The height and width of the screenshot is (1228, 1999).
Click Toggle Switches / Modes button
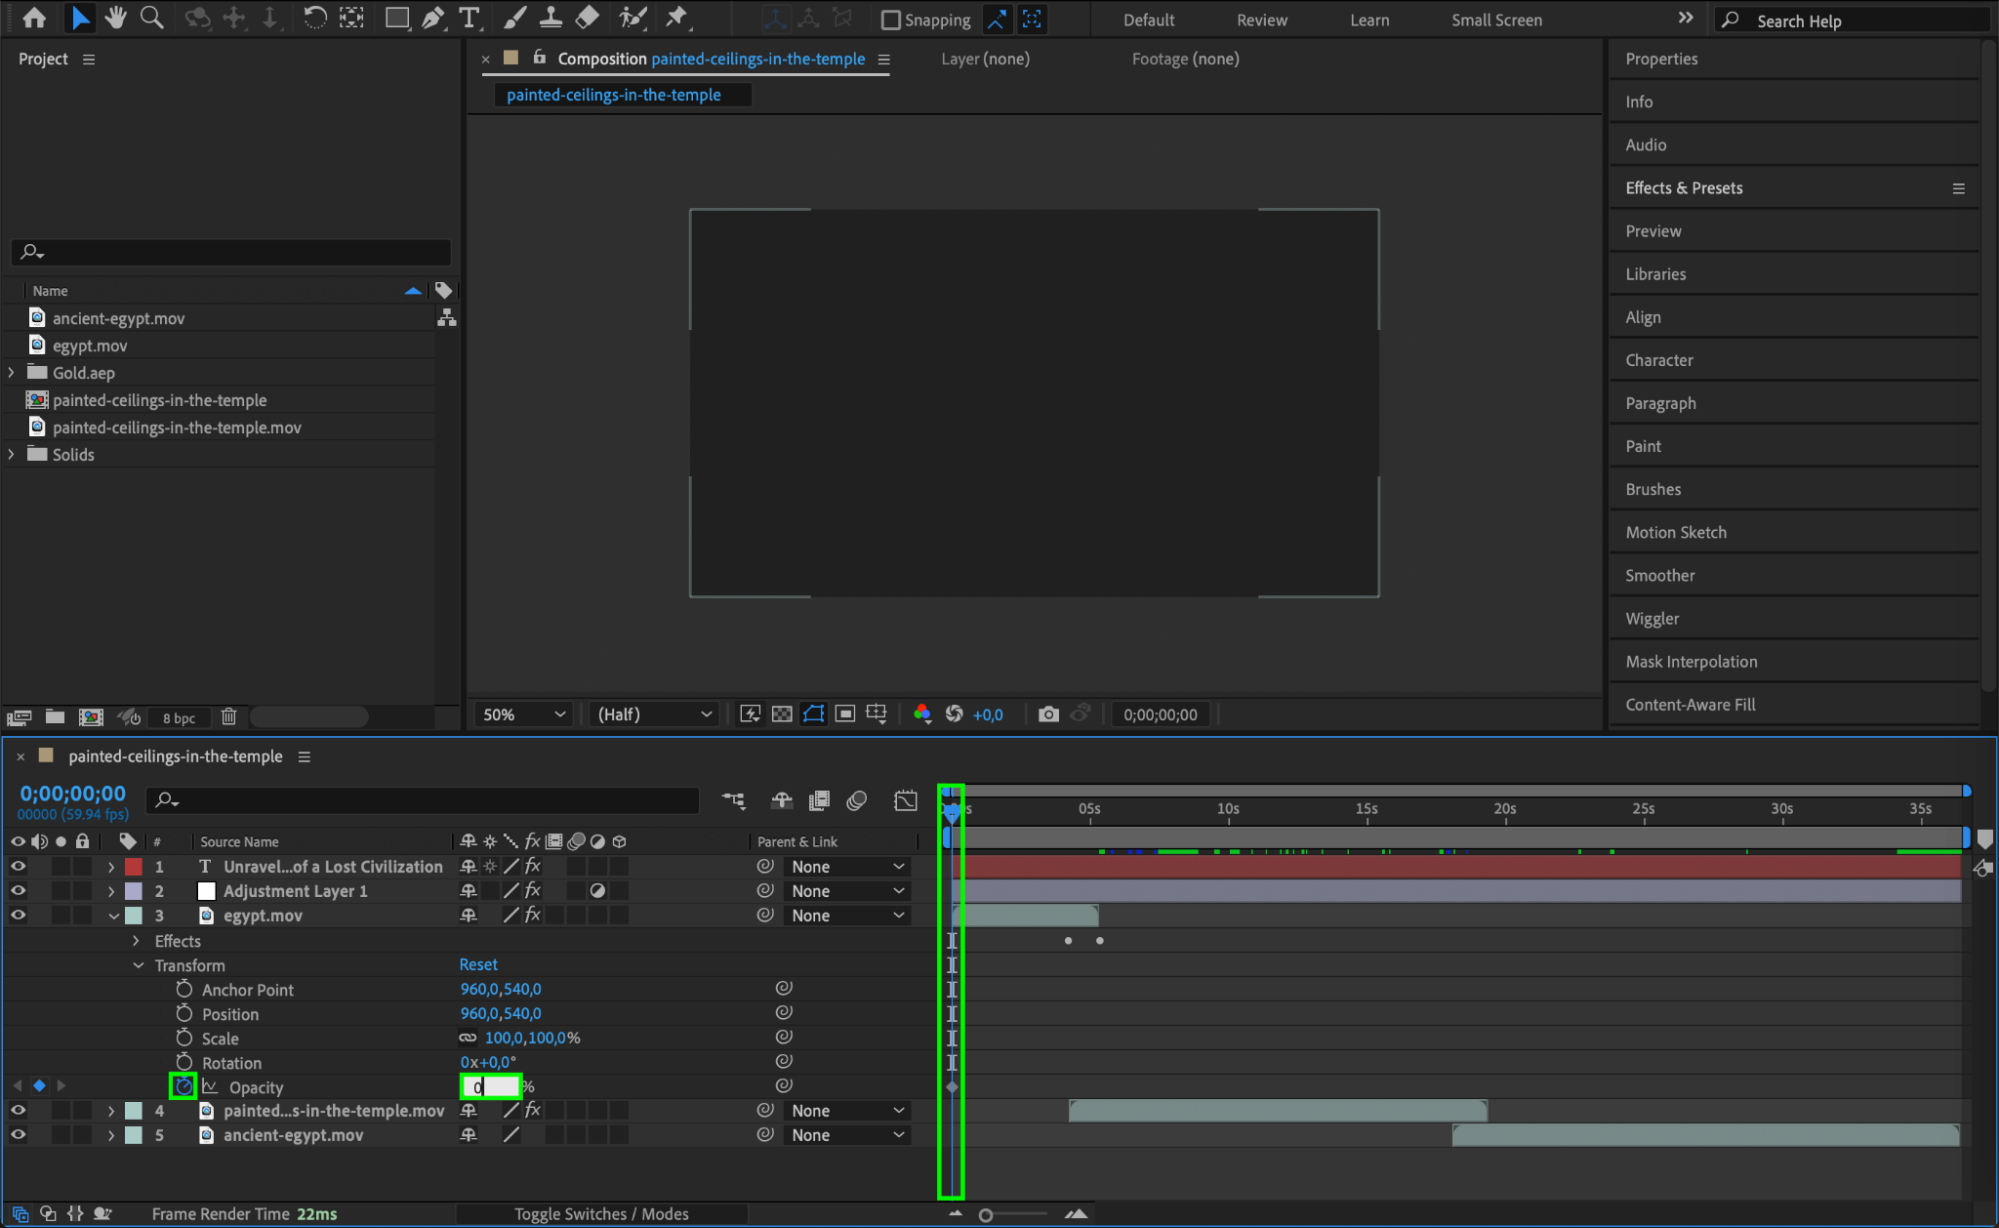click(601, 1213)
